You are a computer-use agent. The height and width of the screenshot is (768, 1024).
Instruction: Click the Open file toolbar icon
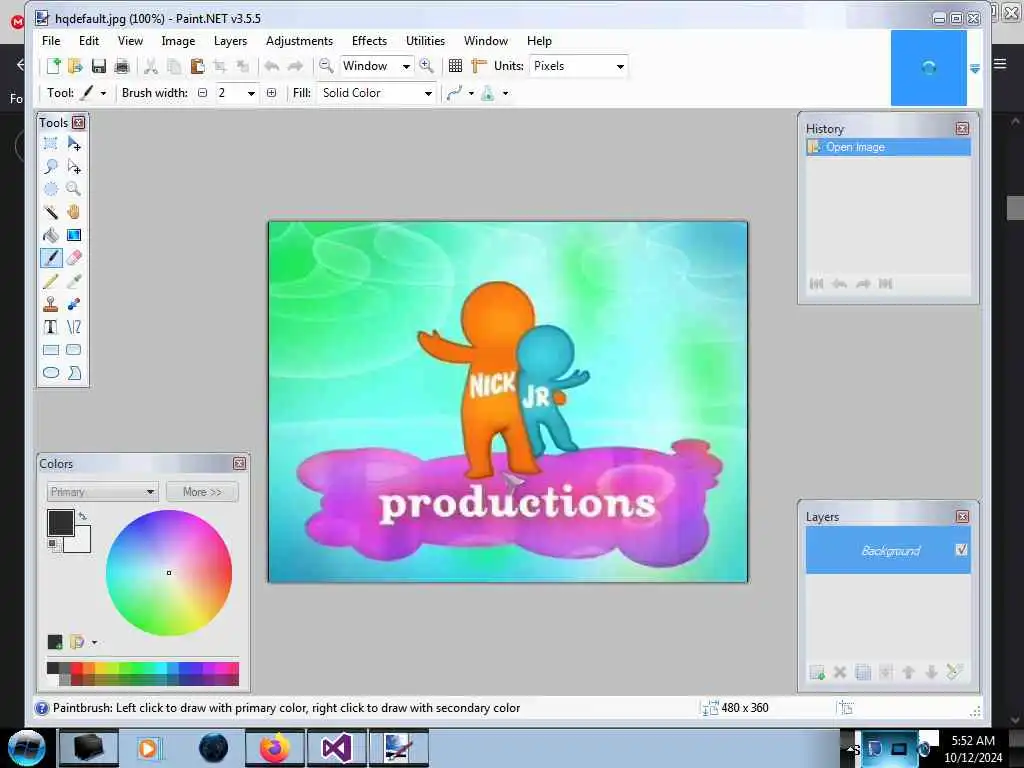point(76,66)
